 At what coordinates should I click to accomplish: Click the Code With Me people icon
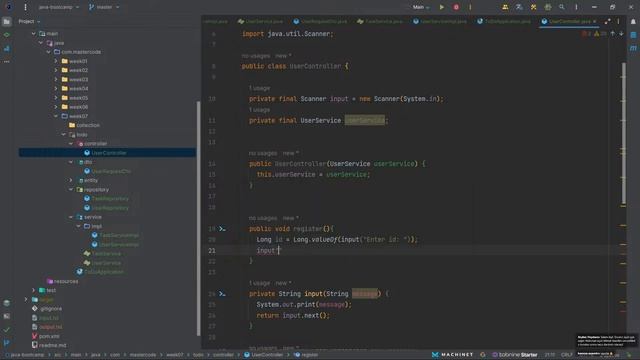click(x=505, y=7)
